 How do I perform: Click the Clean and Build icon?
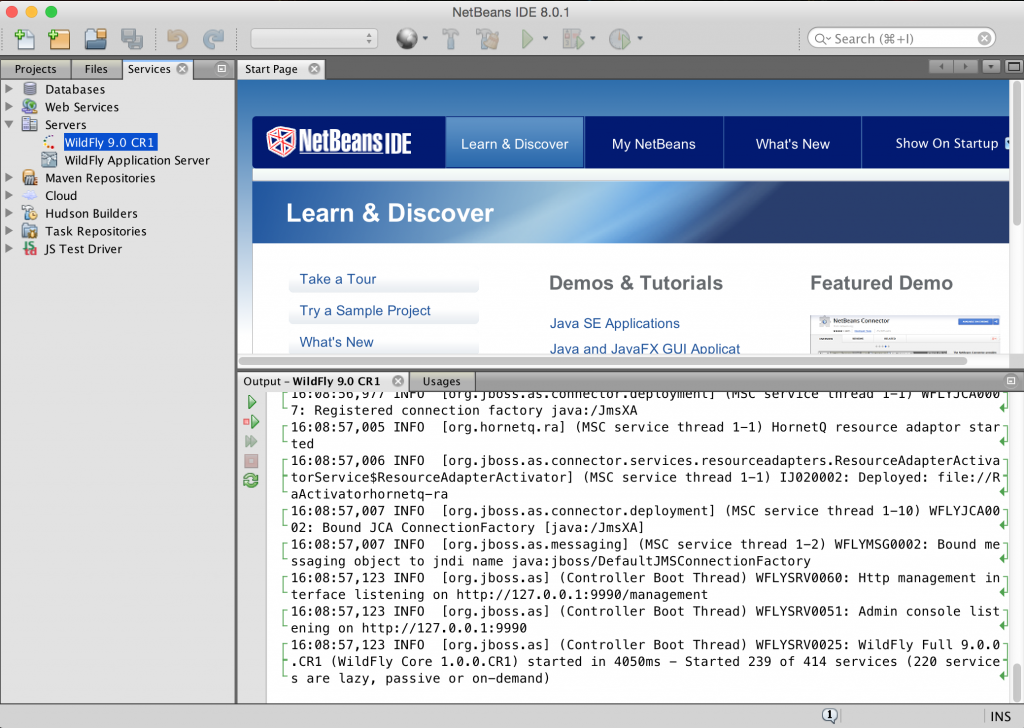pos(487,39)
